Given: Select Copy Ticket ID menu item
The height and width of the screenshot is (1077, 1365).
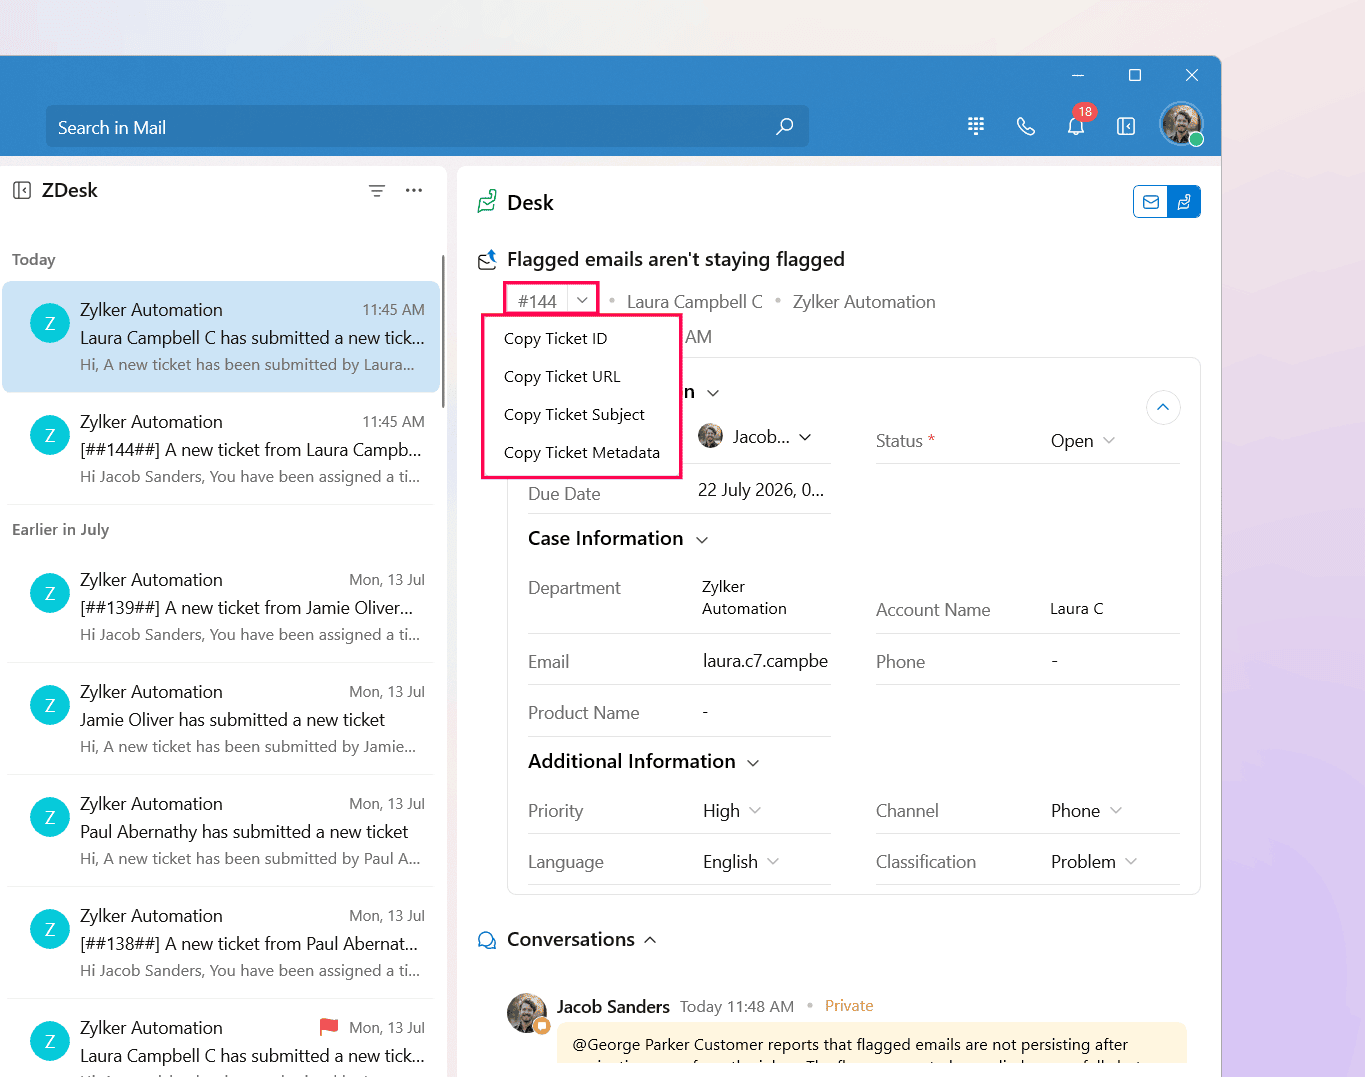Looking at the screenshot, I should coord(581,338).
